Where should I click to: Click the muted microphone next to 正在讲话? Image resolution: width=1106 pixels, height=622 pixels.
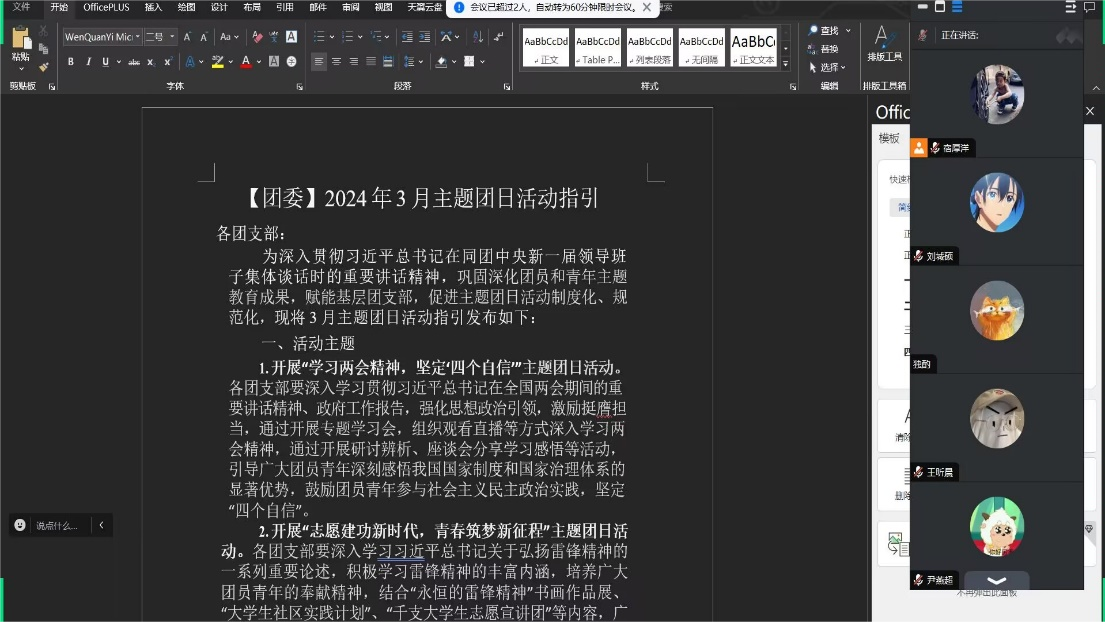[x=923, y=35]
